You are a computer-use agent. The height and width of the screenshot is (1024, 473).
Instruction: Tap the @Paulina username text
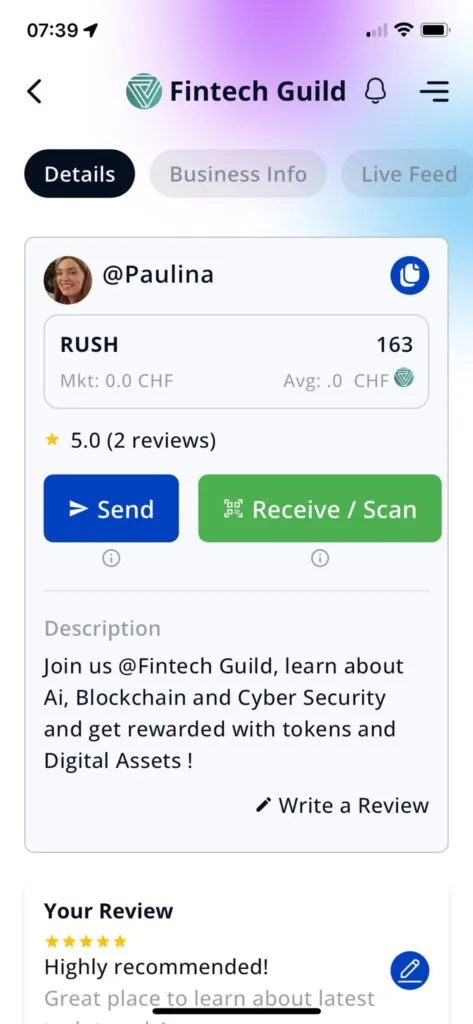pos(157,275)
